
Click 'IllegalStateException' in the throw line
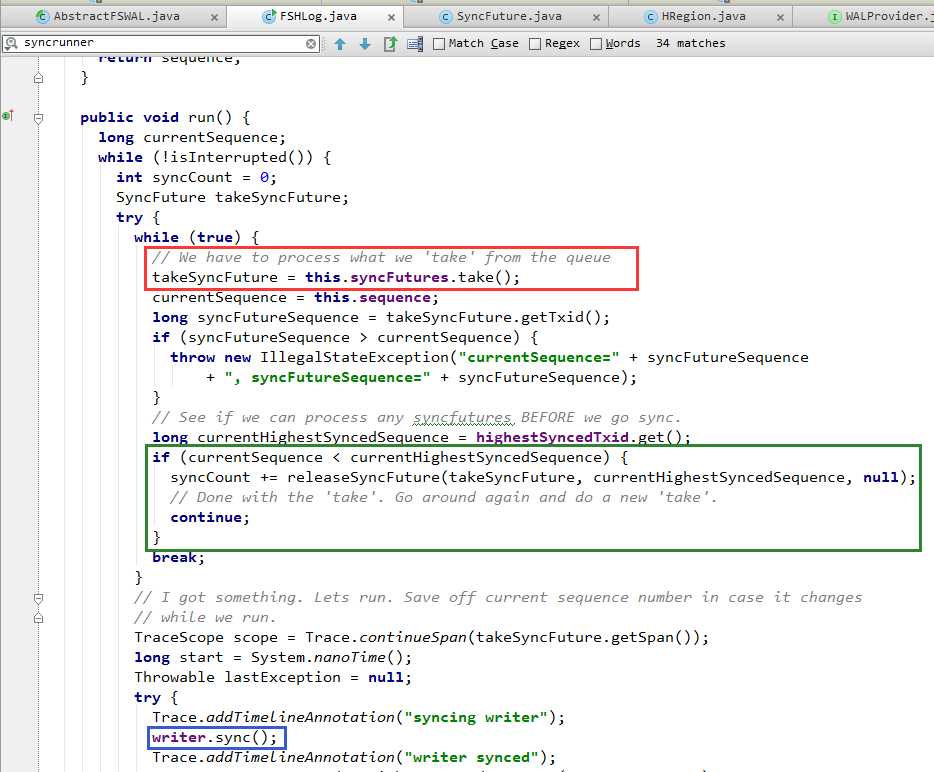tap(354, 357)
